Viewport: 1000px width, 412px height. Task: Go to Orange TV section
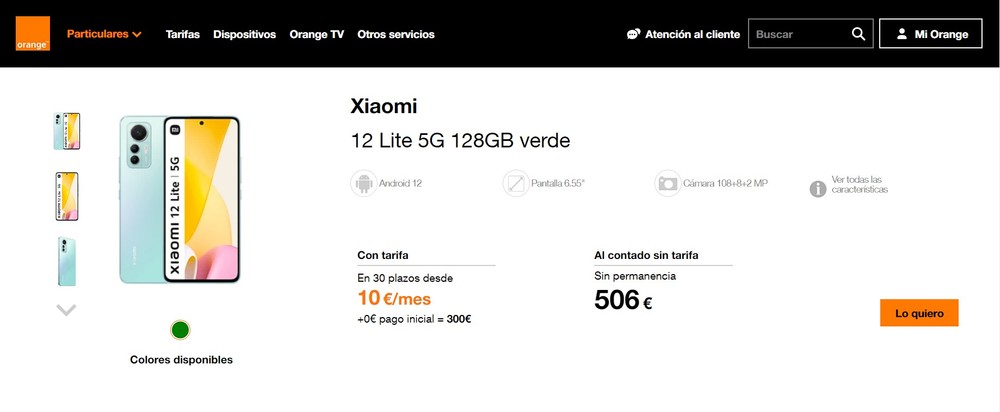click(x=316, y=34)
